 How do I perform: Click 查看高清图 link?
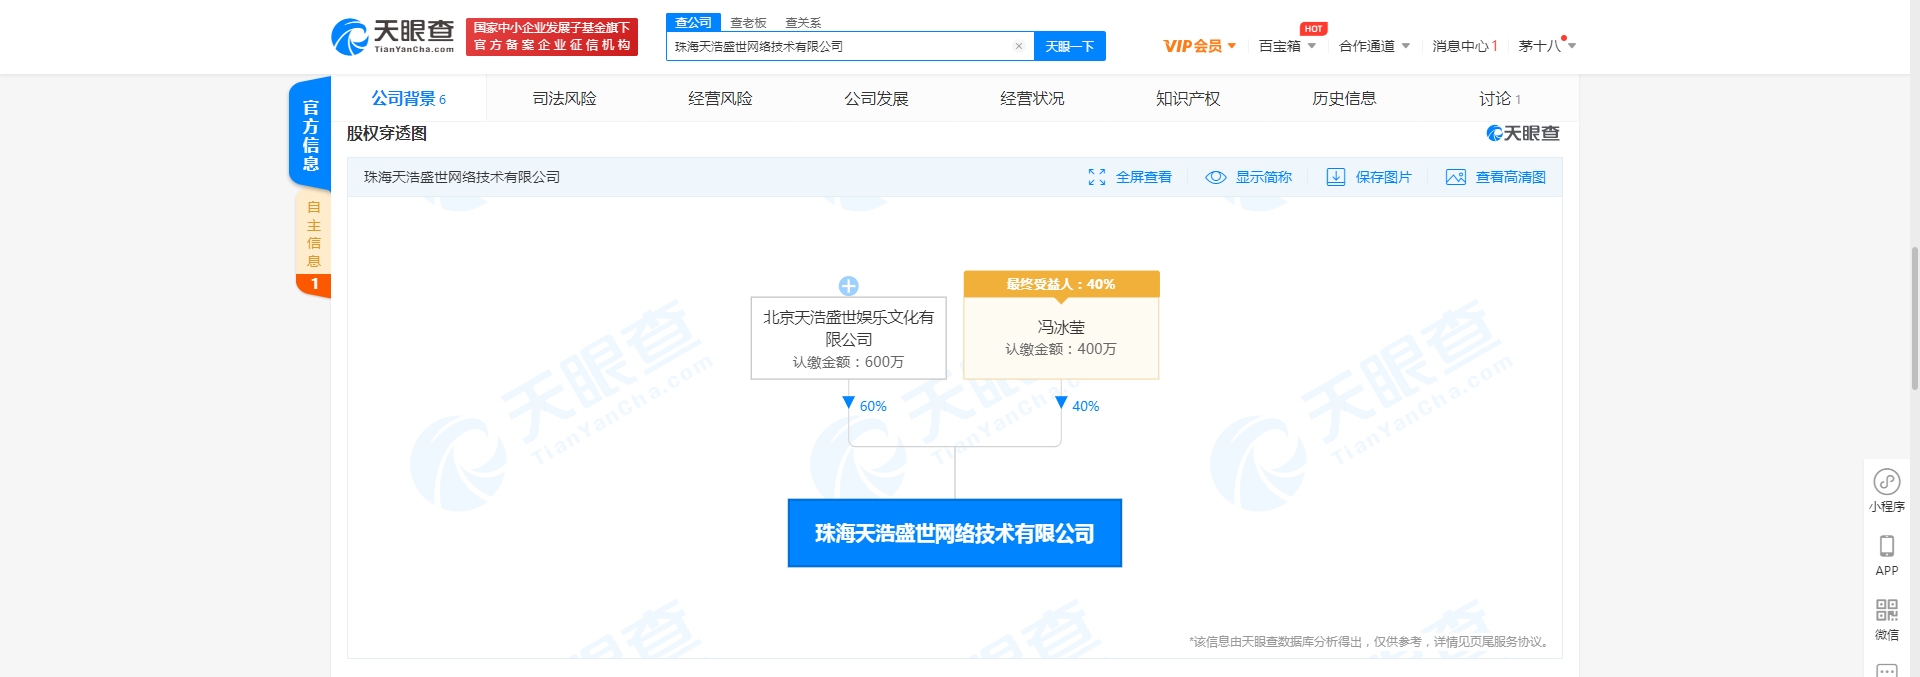pos(1511,177)
